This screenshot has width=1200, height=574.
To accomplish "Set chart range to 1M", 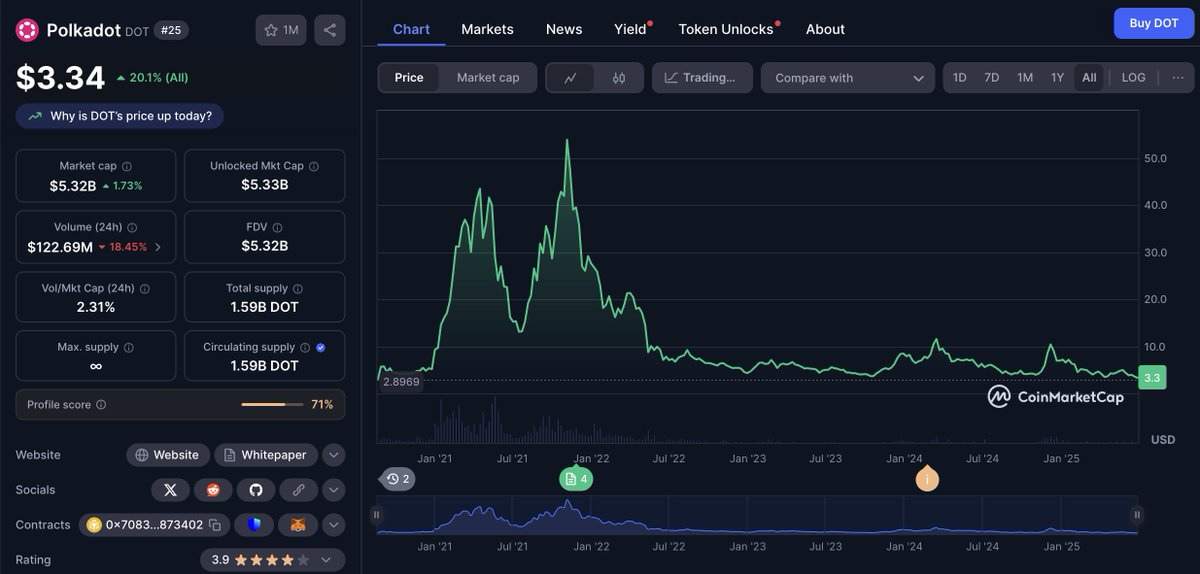I will [1025, 78].
